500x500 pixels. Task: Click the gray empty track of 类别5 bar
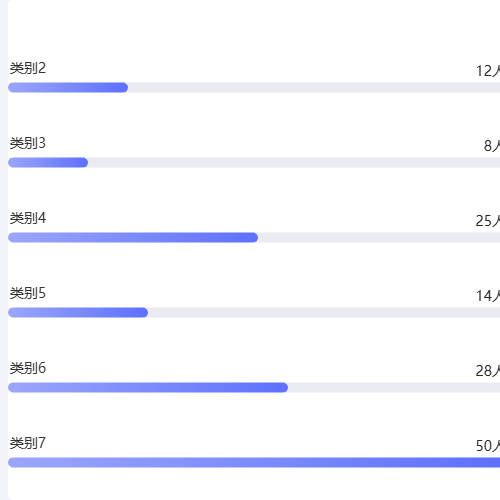tap(324, 312)
